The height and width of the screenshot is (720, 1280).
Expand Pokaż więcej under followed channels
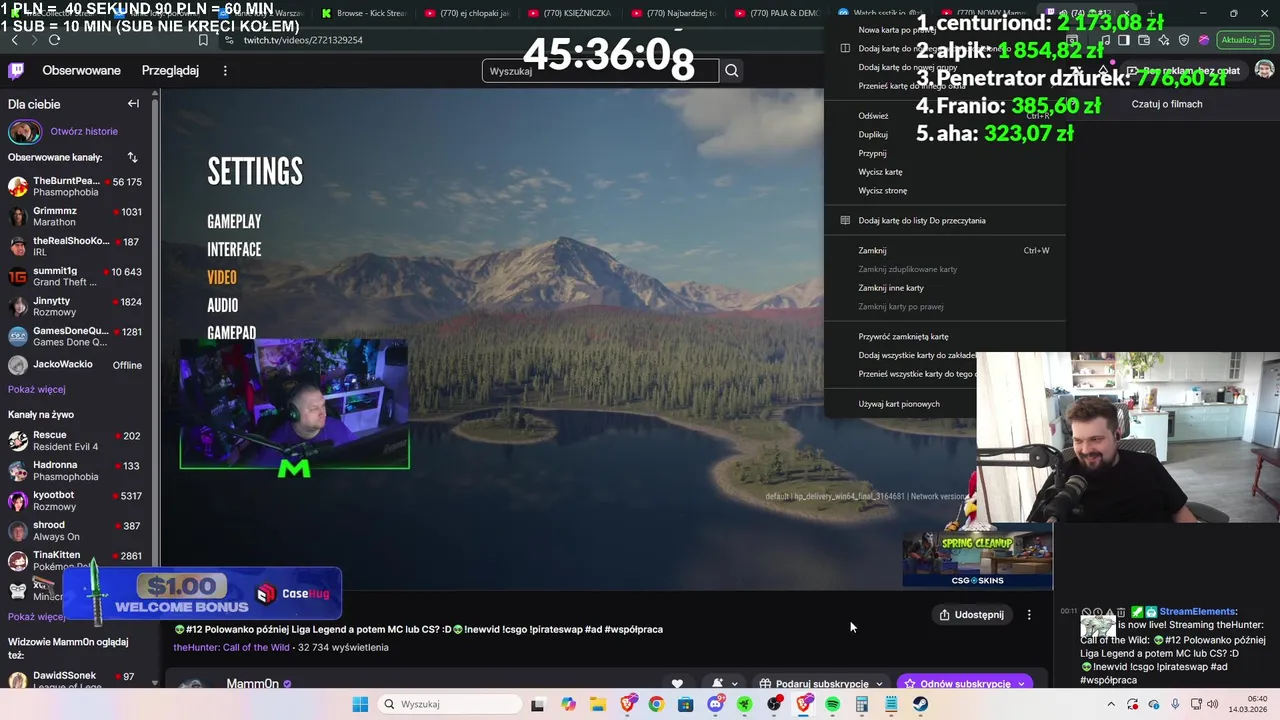37,389
